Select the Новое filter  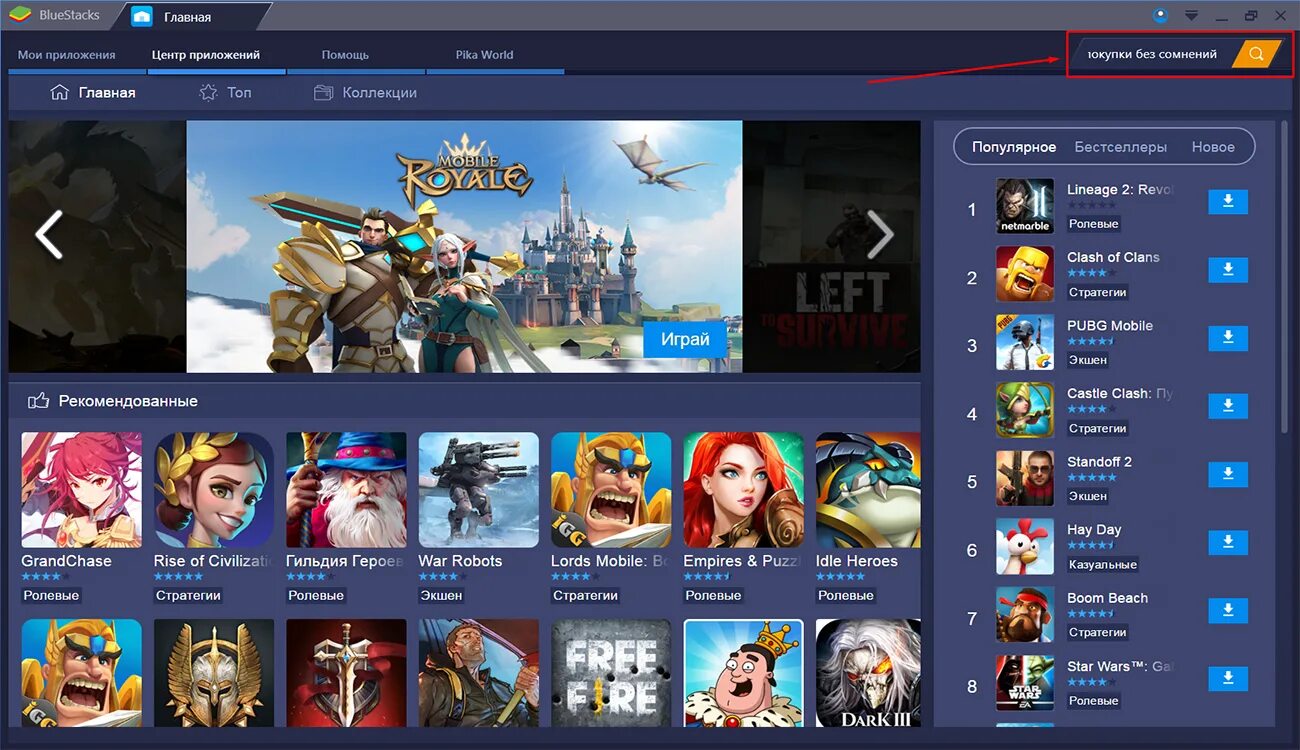coord(1213,147)
